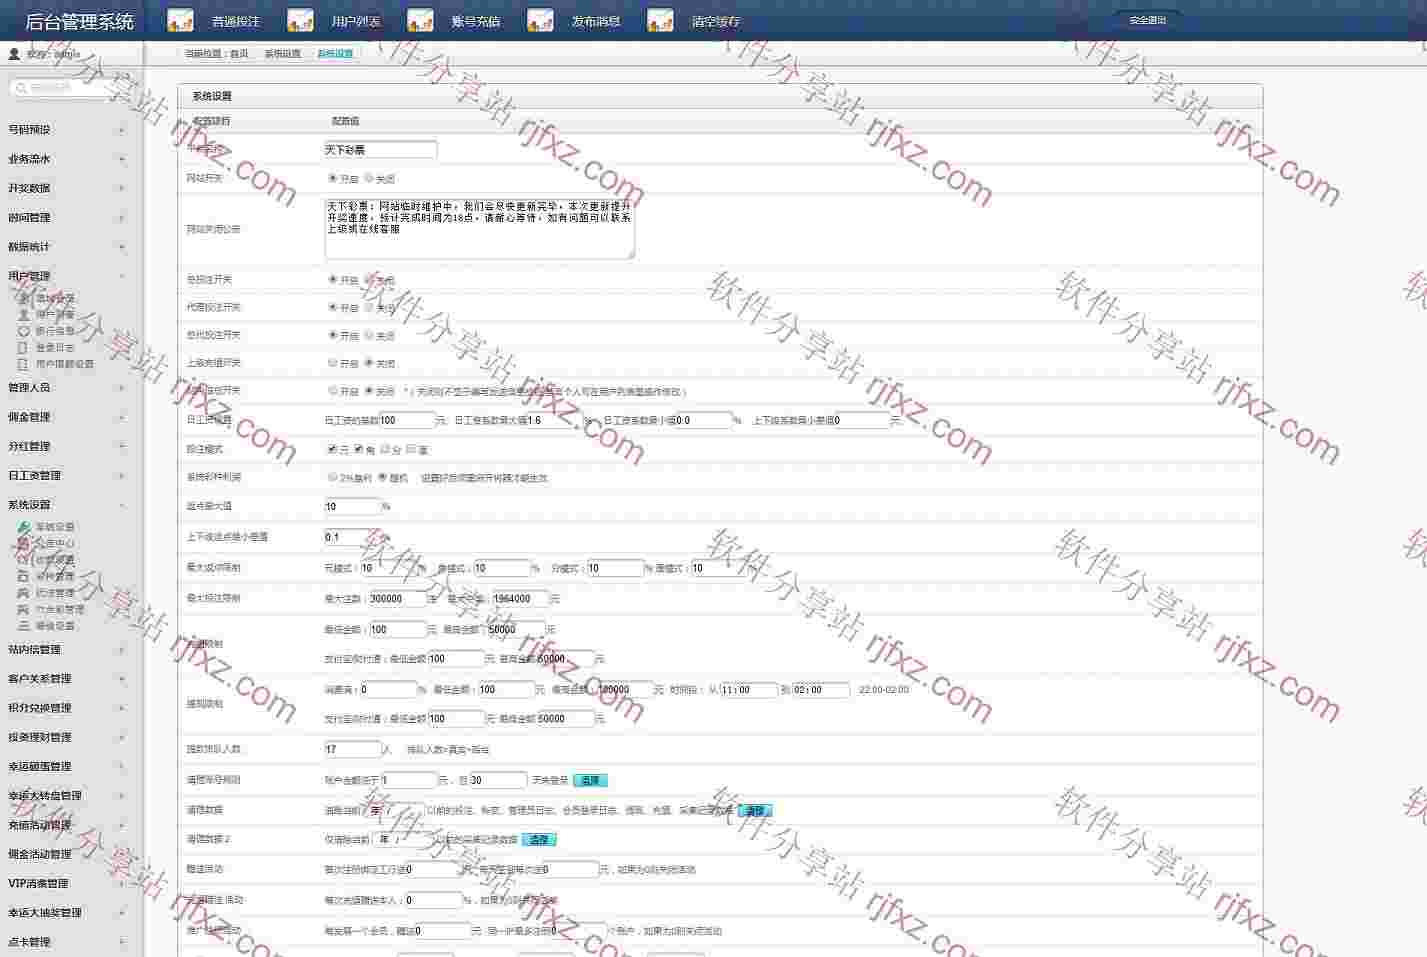Click teal button in 清理数据2 row
The image size is (1427, 957).
coord(539,840)
